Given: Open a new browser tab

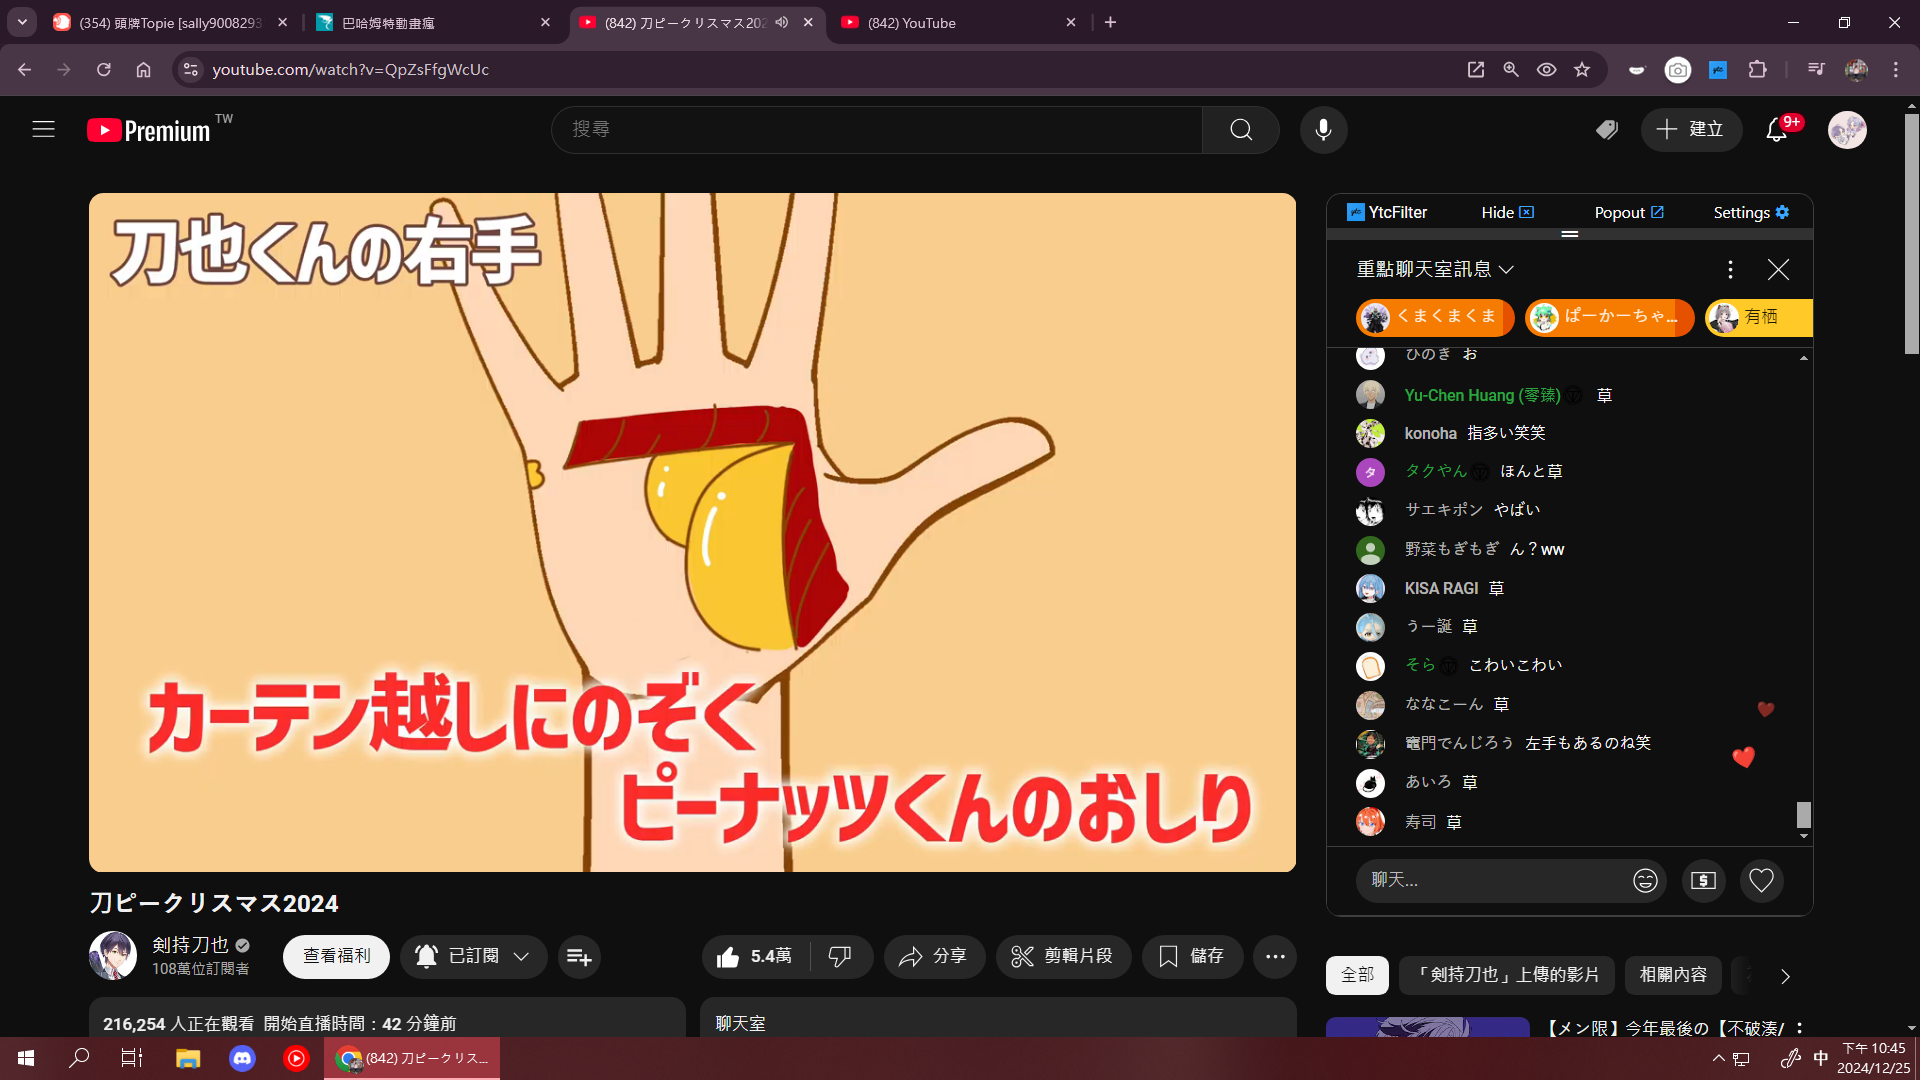Looking at the screenshot, I should point(1110,22).
